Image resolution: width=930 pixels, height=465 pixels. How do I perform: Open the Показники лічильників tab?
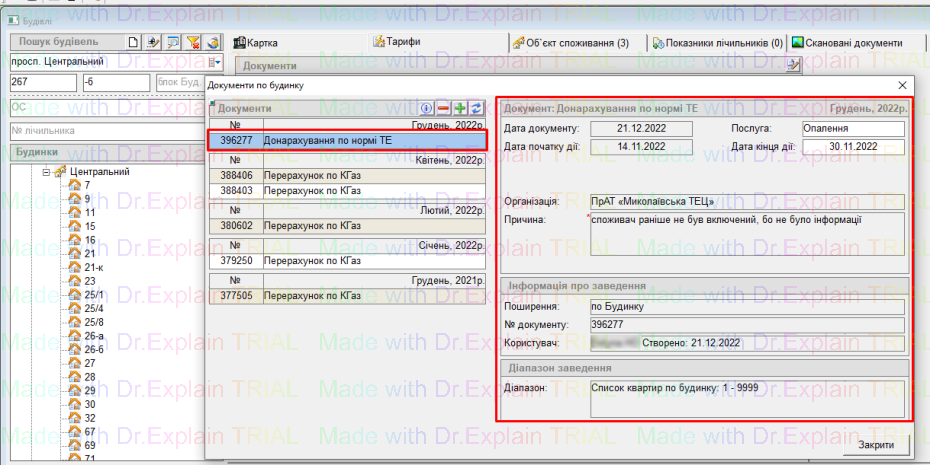pos(716,43)
